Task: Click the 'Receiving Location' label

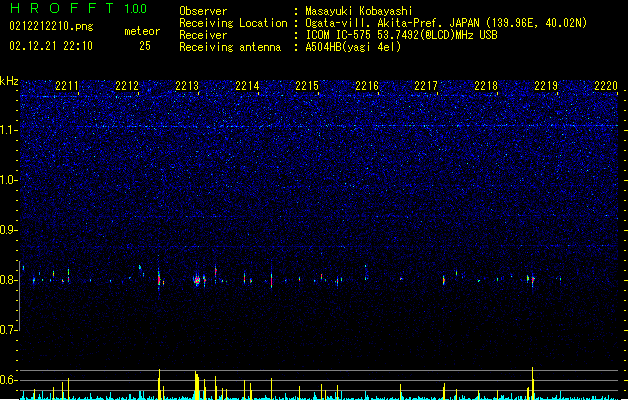Action: [233, 23]
